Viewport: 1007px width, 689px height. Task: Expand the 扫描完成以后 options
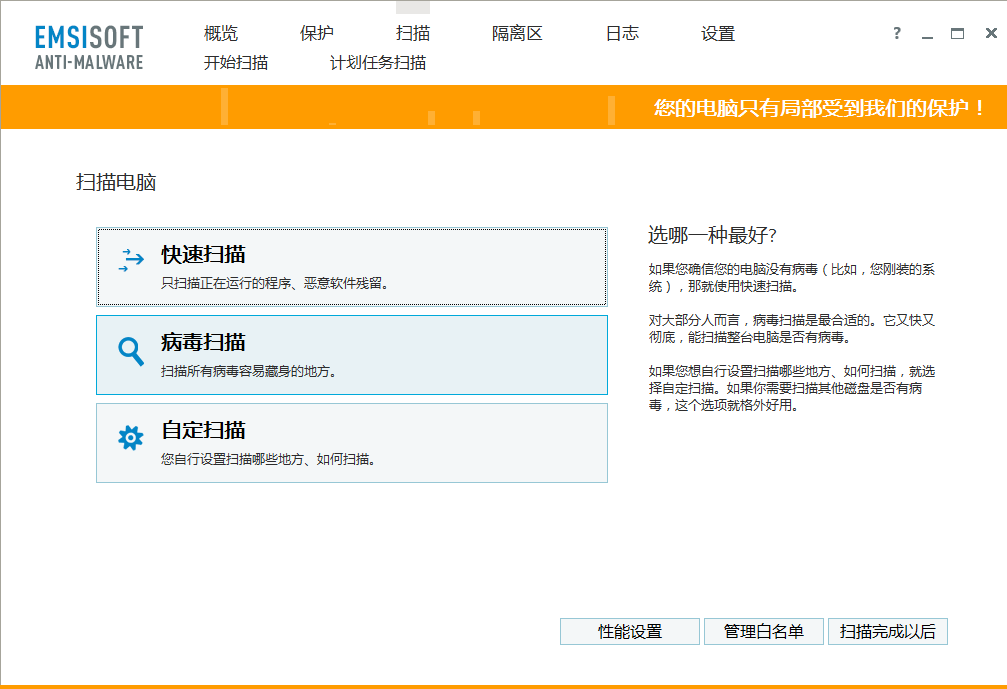[x=887, y=632]
